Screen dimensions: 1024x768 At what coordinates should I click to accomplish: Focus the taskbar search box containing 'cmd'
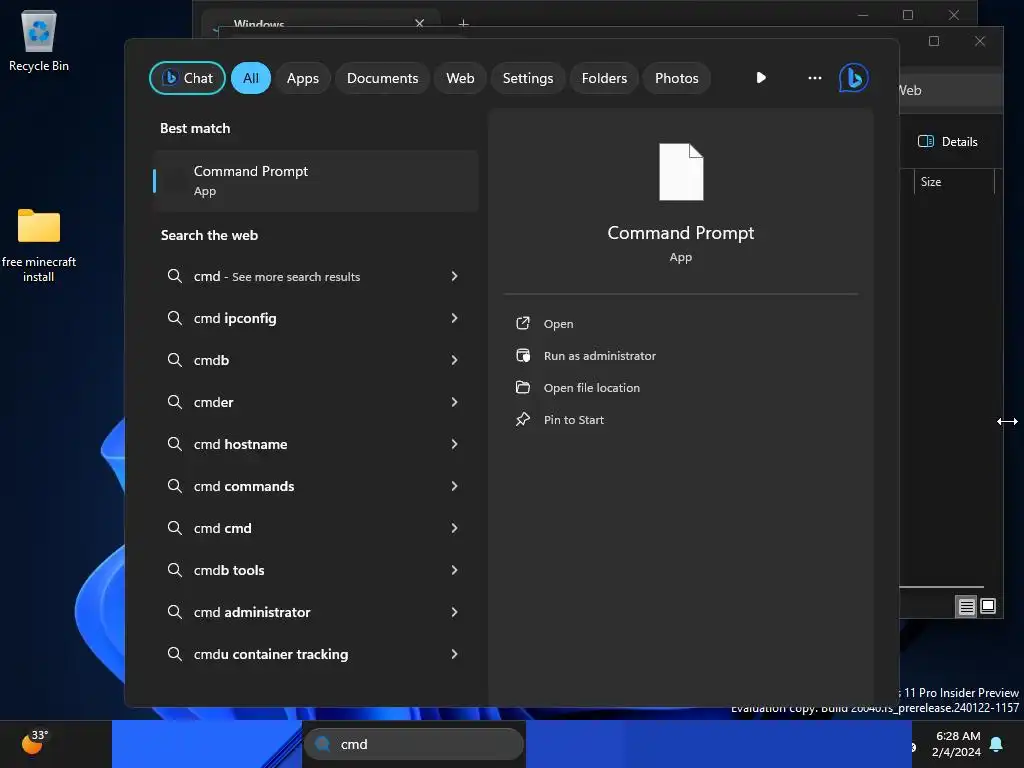[414, 744]
